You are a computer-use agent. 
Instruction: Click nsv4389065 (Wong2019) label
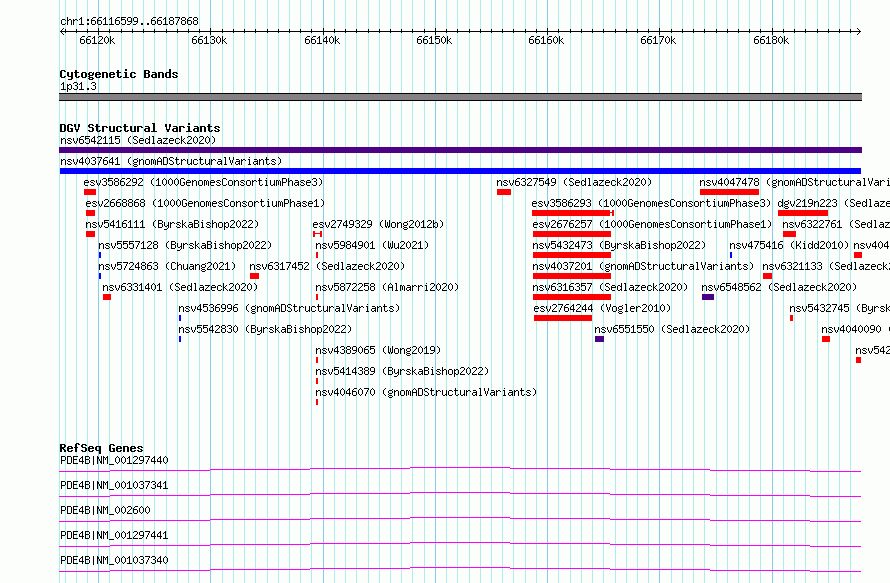point(378,350)
